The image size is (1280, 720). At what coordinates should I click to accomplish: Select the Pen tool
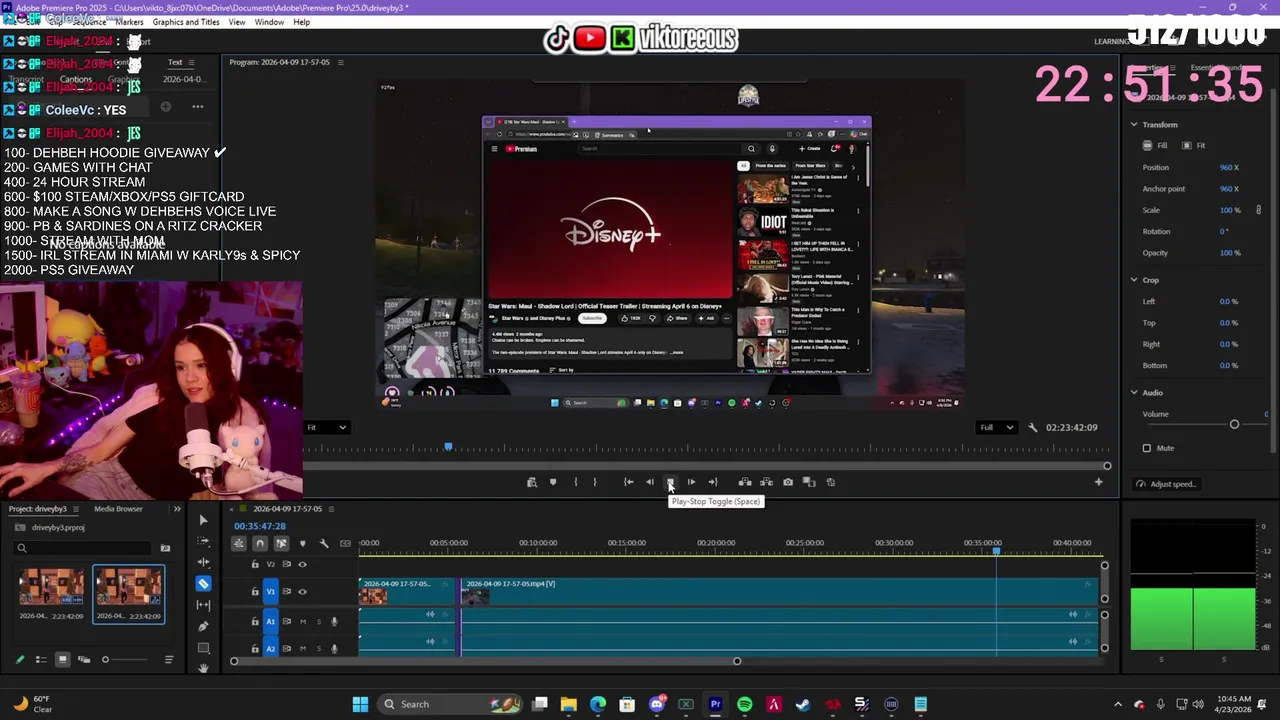[203, 626]
